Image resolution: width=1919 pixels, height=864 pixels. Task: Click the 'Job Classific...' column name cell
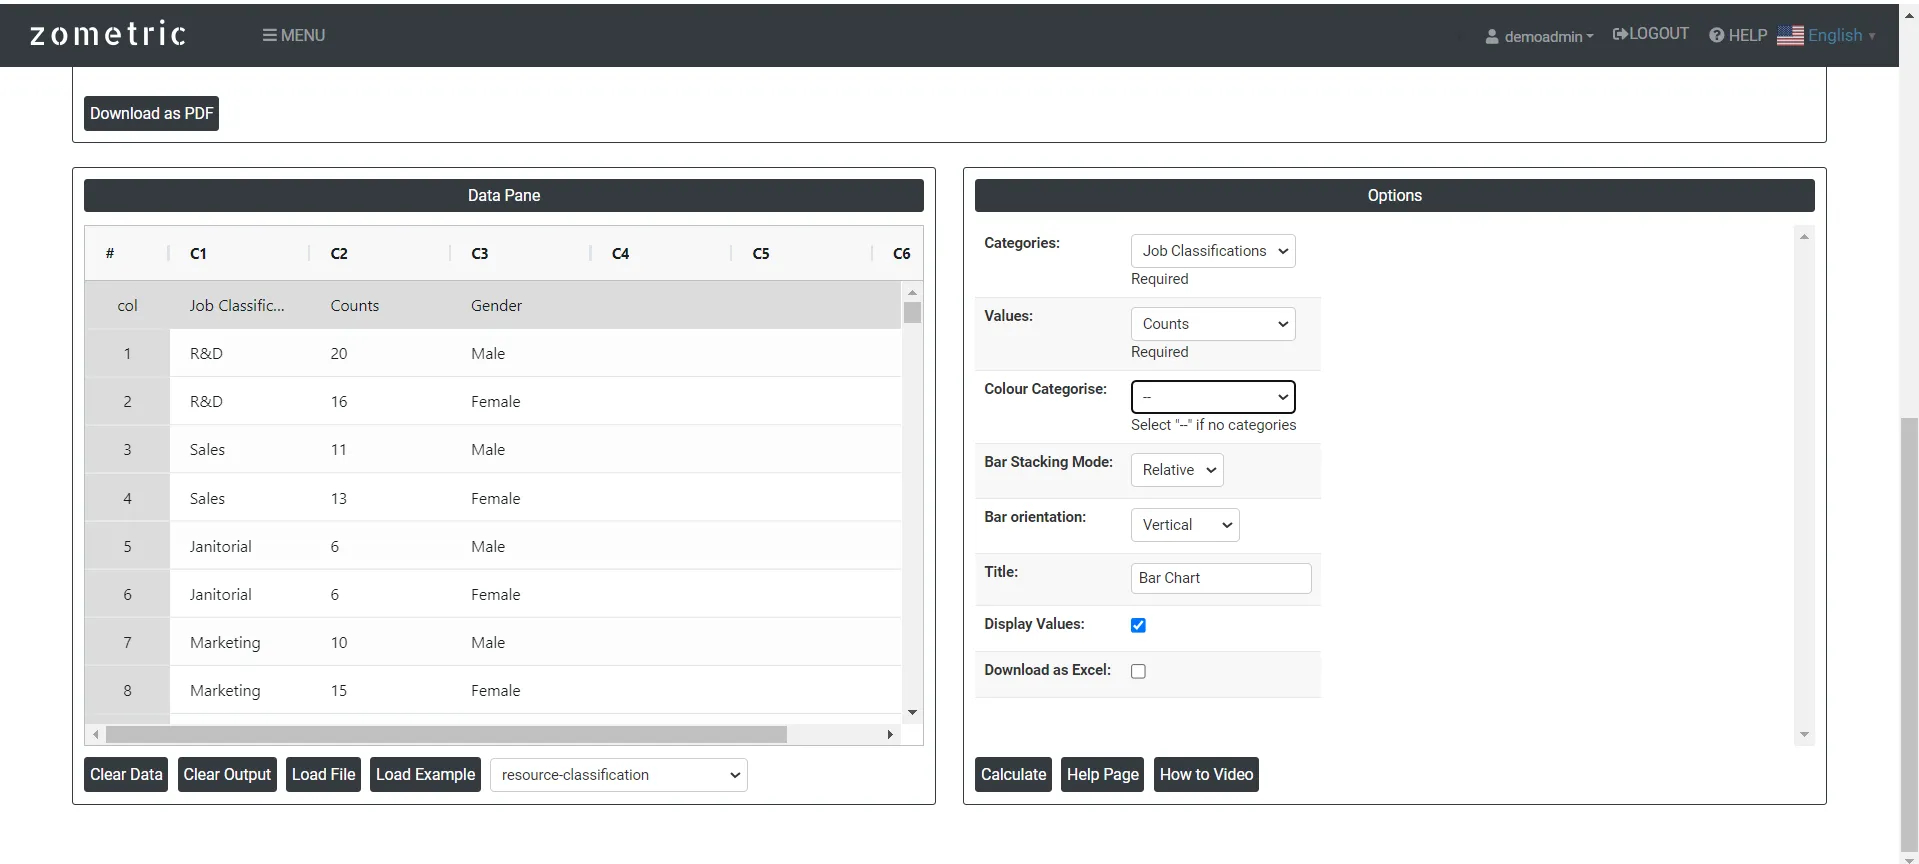240,305
